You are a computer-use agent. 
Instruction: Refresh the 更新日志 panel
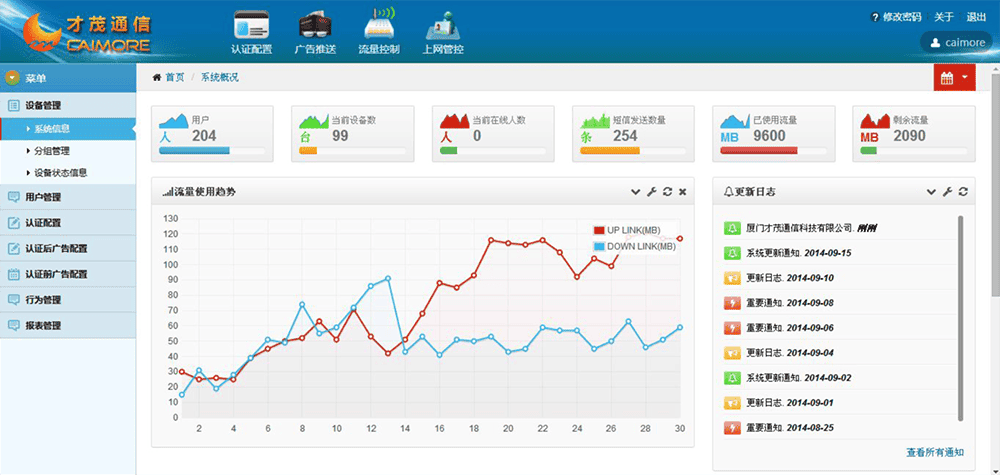[x=963, y=191]
